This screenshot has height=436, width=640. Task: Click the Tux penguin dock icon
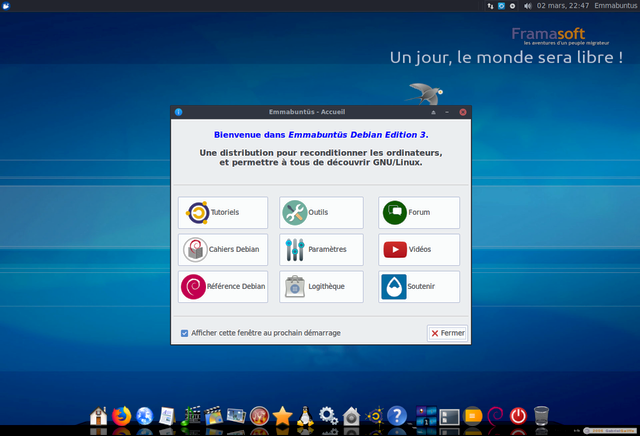305,416
